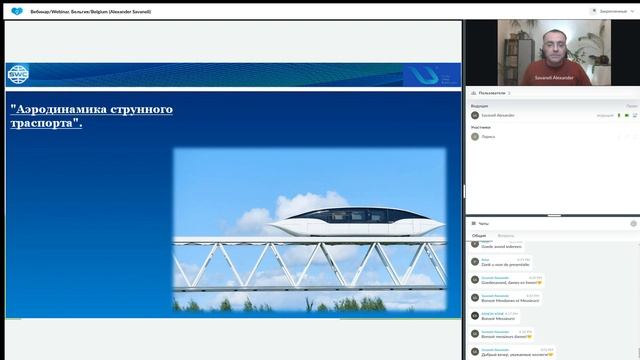
Task: Click the Savaneli Alexander webcam video
Action: click(554, 53)
